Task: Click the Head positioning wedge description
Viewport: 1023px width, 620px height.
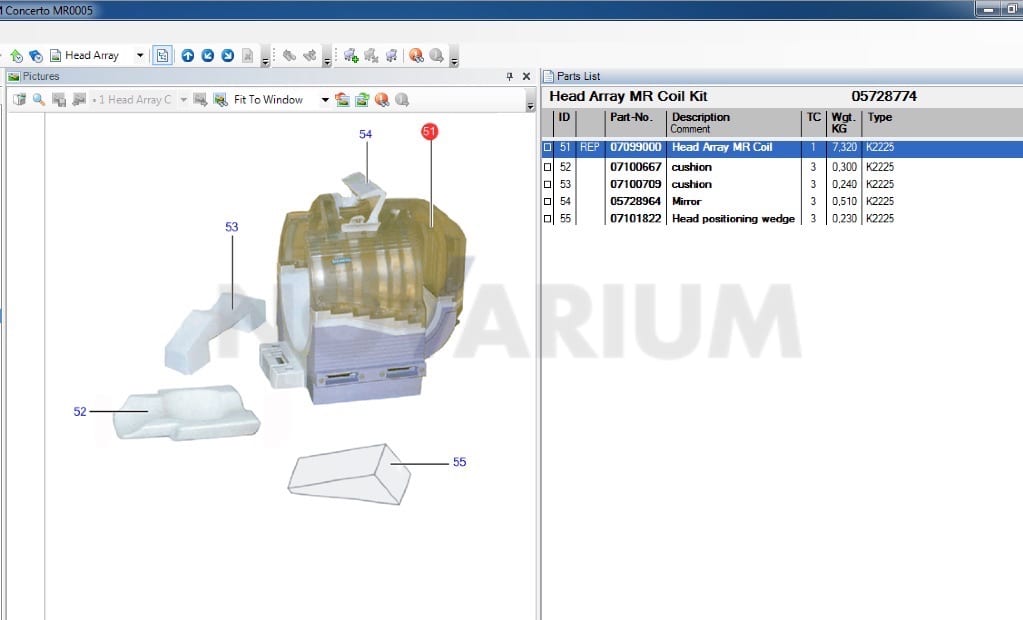Action: coord(733,219)
